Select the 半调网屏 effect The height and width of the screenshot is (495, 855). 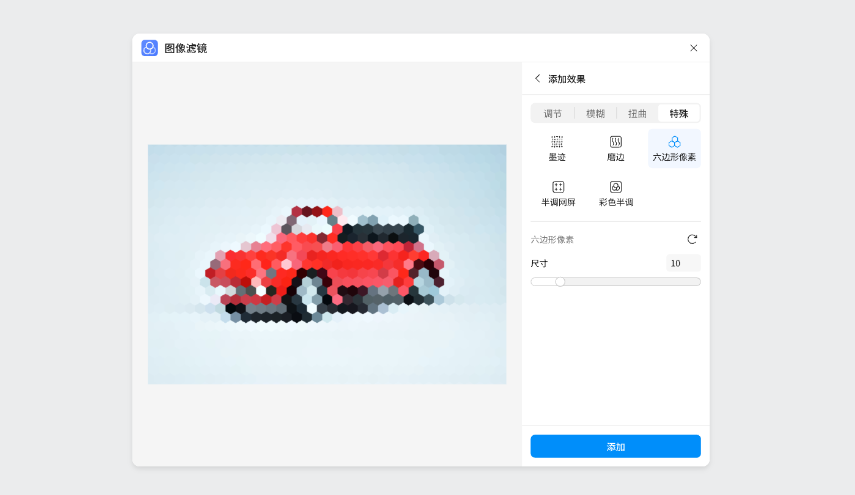click(557, 194)
